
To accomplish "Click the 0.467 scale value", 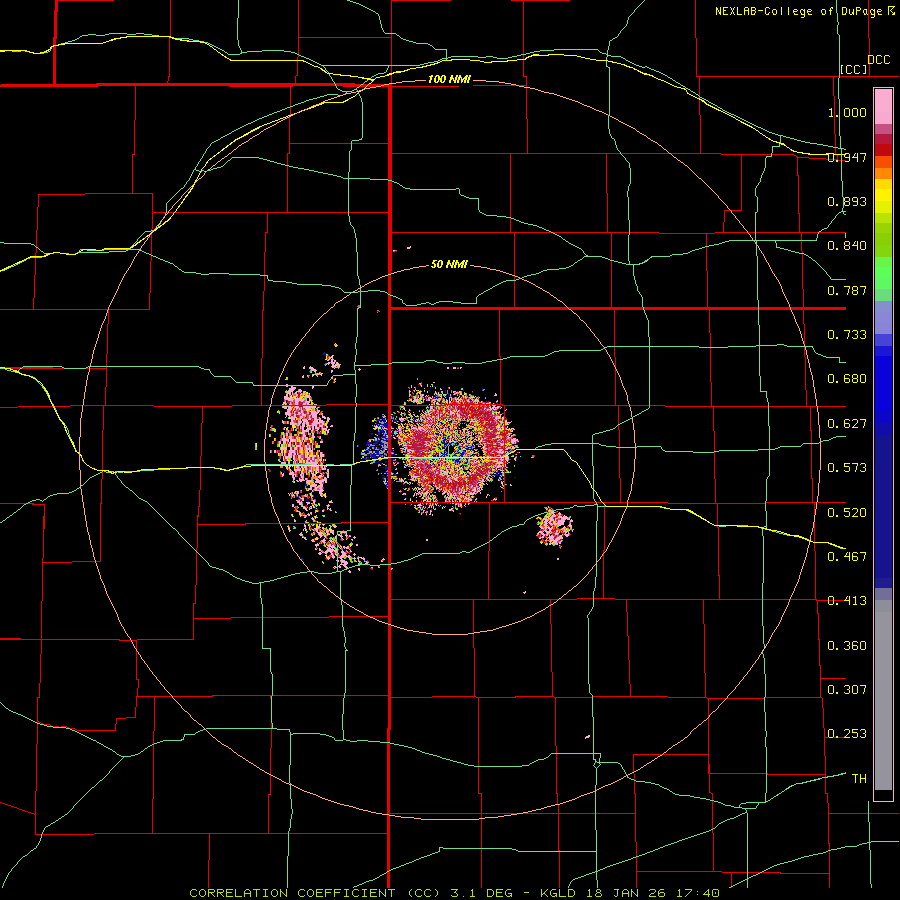I will (x=847, y=557).
